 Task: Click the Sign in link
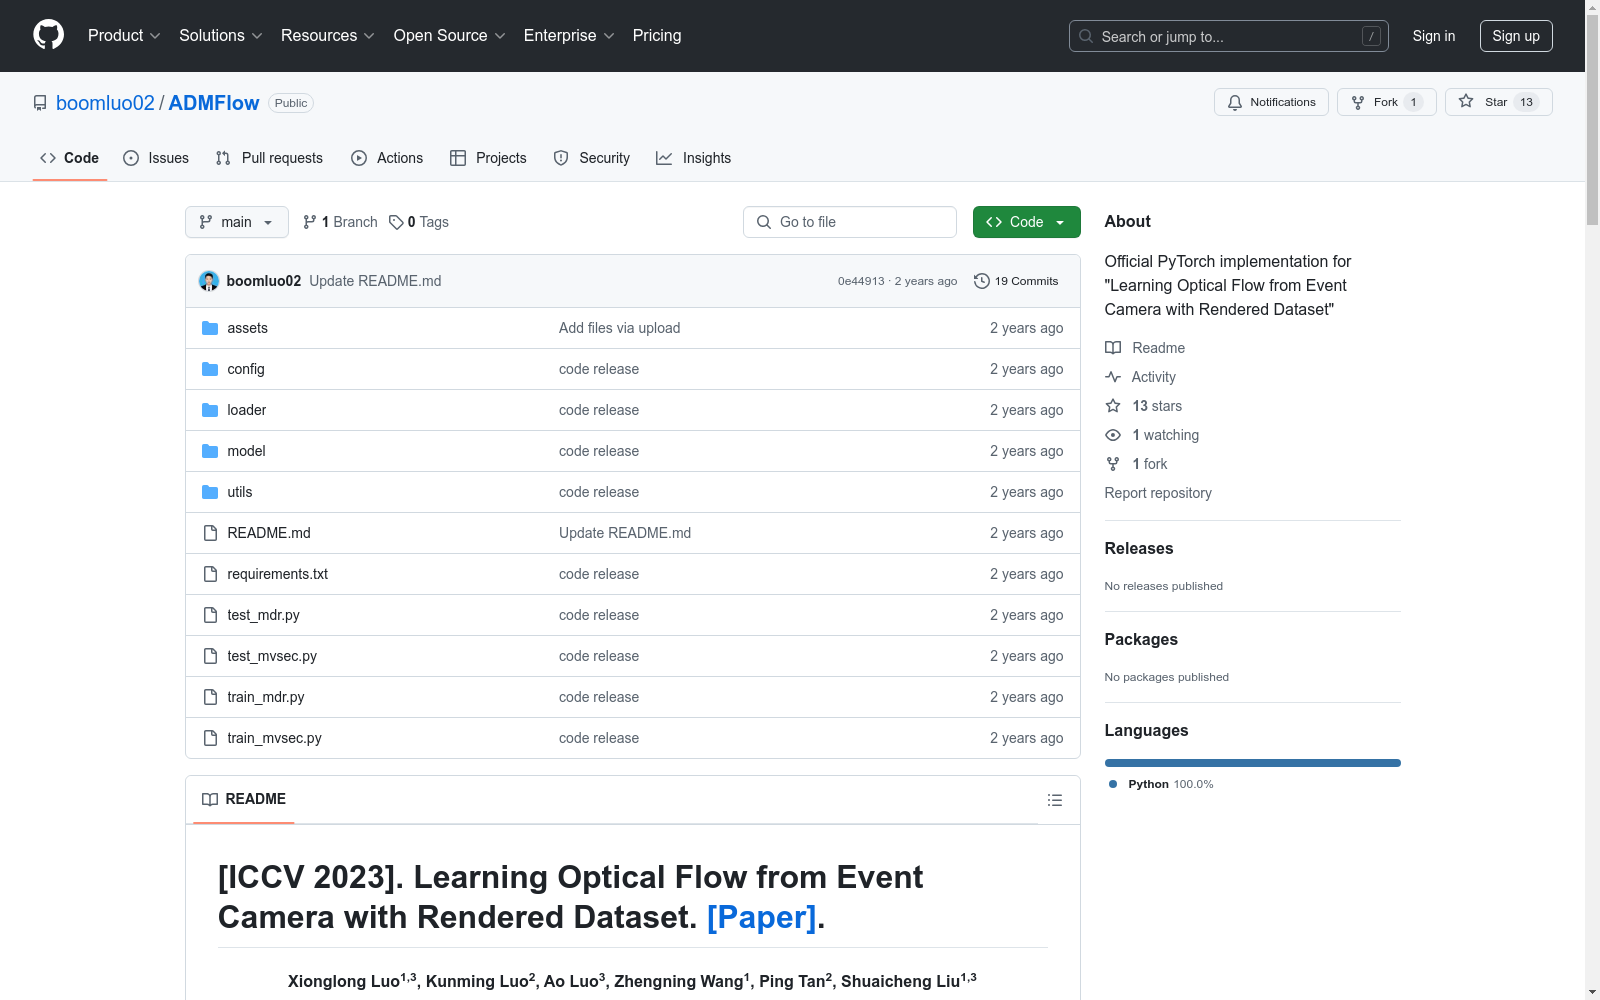(x=1434, y=36)
